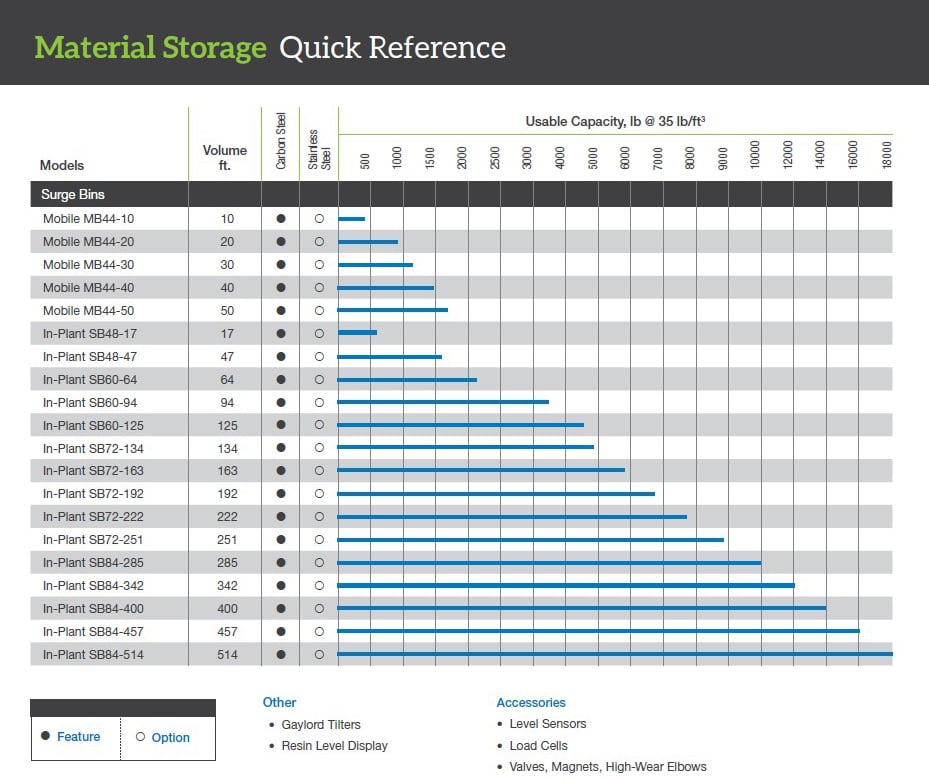The height and width of the screenshot is (780, 929).
Task: Click the stainless steel circle for In-Plant SB72-163
Action: tap(319, 471)
